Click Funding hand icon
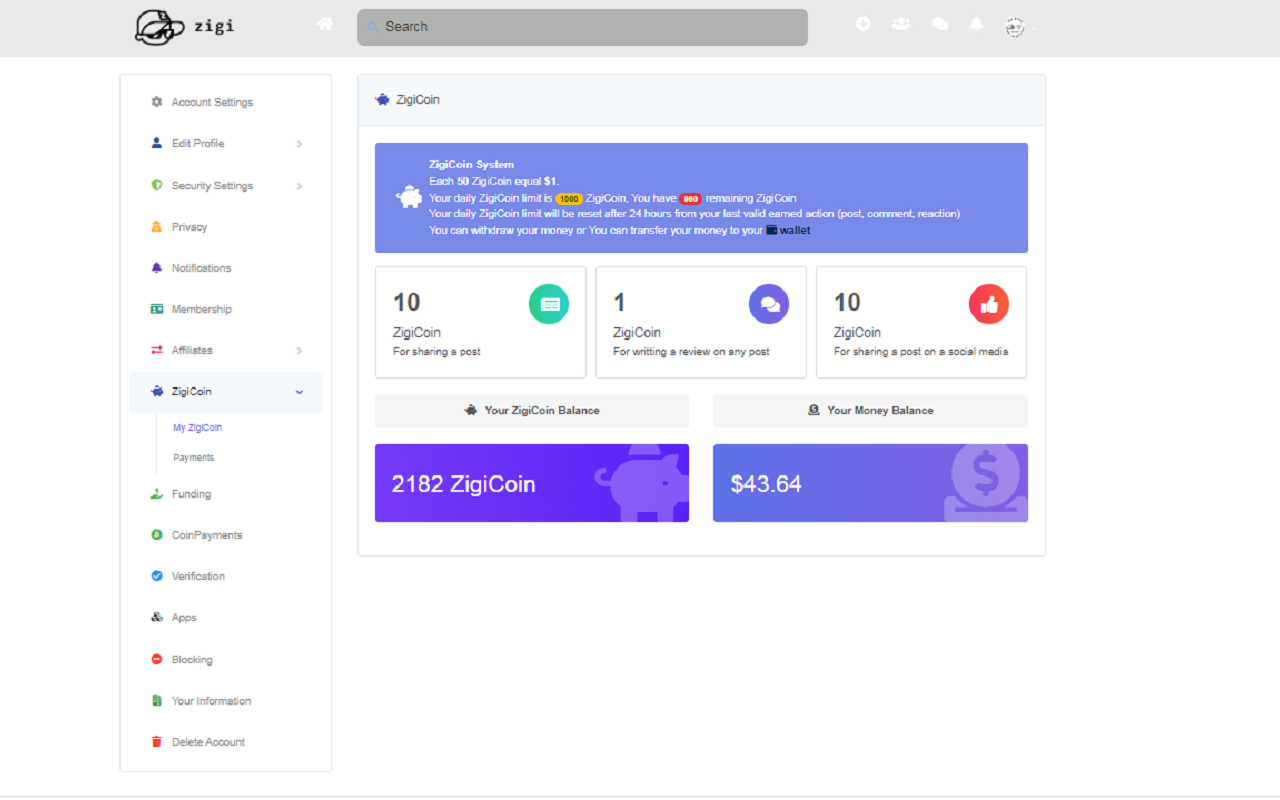The height and width of the screenshot is (800, 1280). tap(156, 493)
